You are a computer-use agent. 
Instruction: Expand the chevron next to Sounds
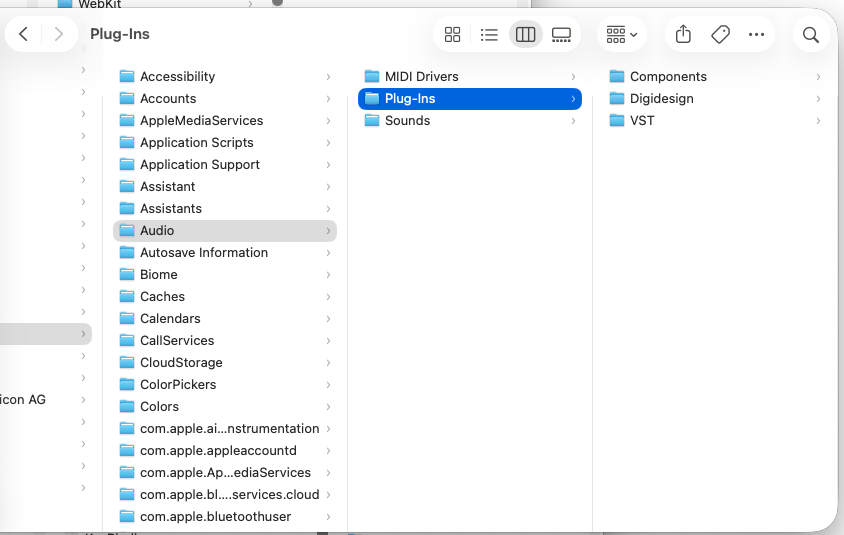573,121
